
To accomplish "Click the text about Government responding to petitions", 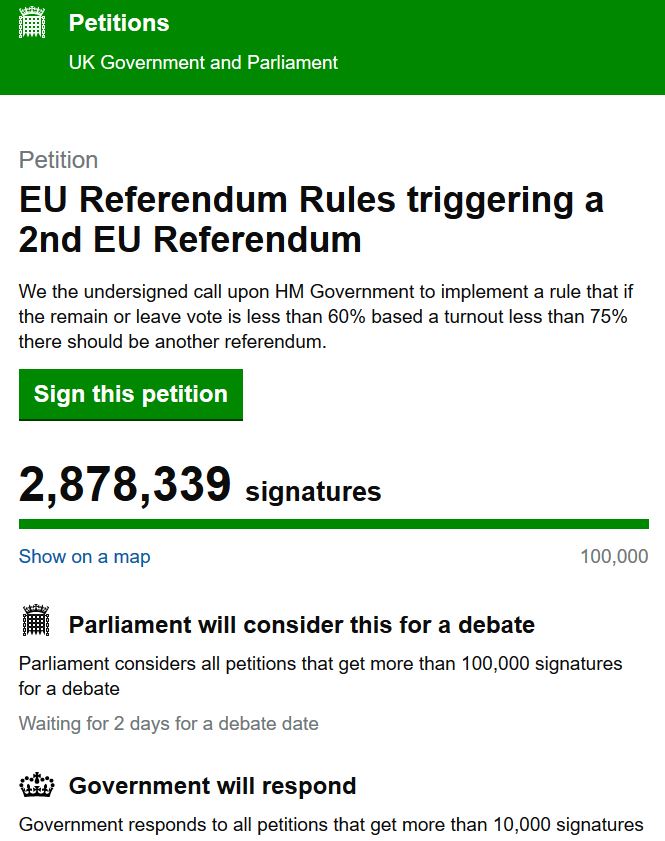I will tap(331, 825).
